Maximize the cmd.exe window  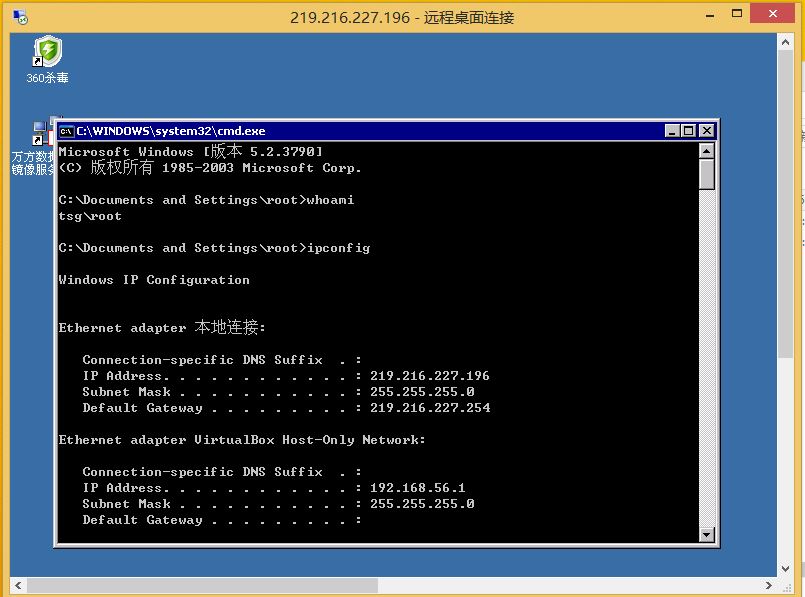pos(688,131)
